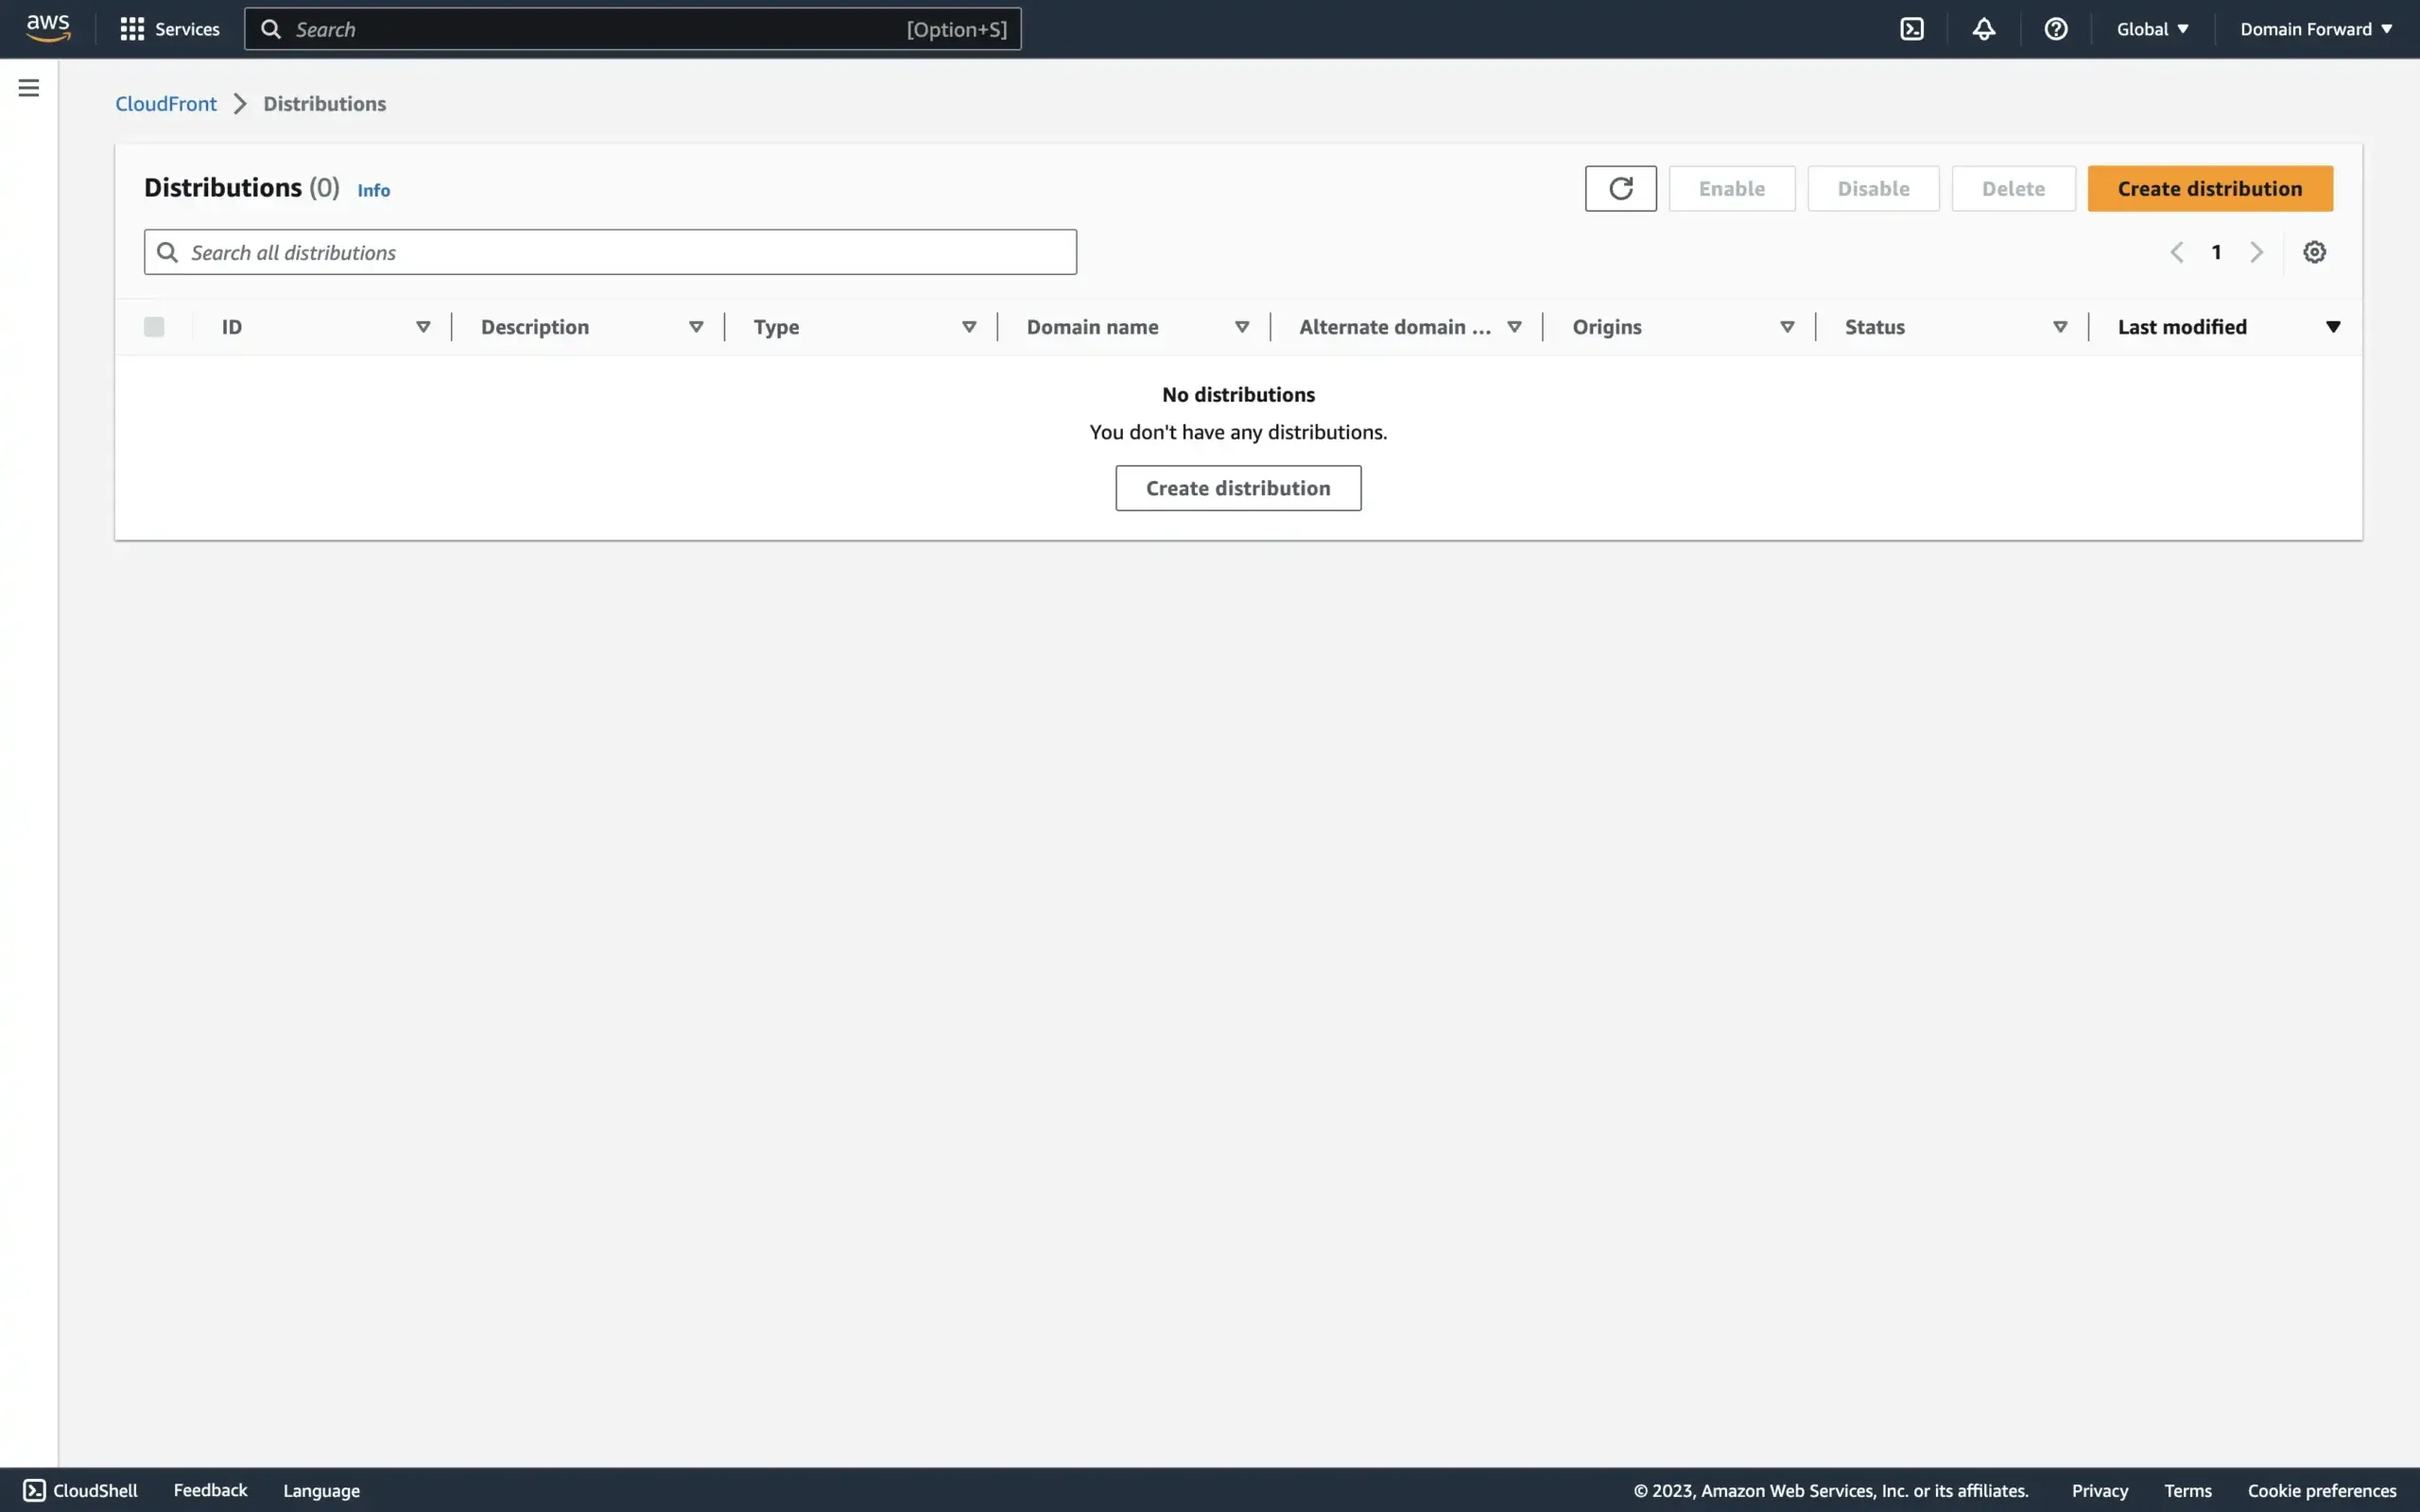Open the CloudShell terminal icon in top bar
The image size is (2420, 1512).
(1911, 28)
